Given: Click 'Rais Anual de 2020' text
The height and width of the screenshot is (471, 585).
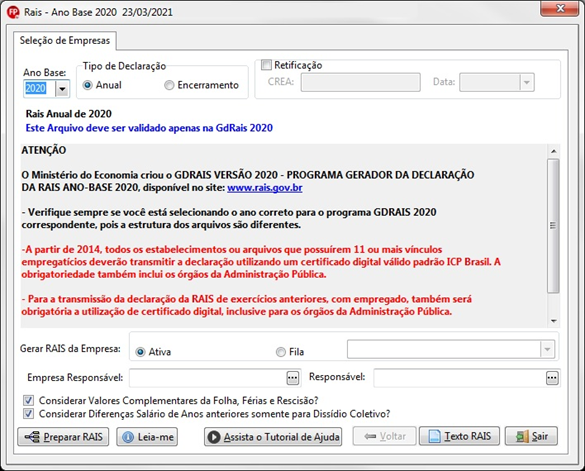Looking at the screenshot, I should pyautogui.click(x=69, y=114).
